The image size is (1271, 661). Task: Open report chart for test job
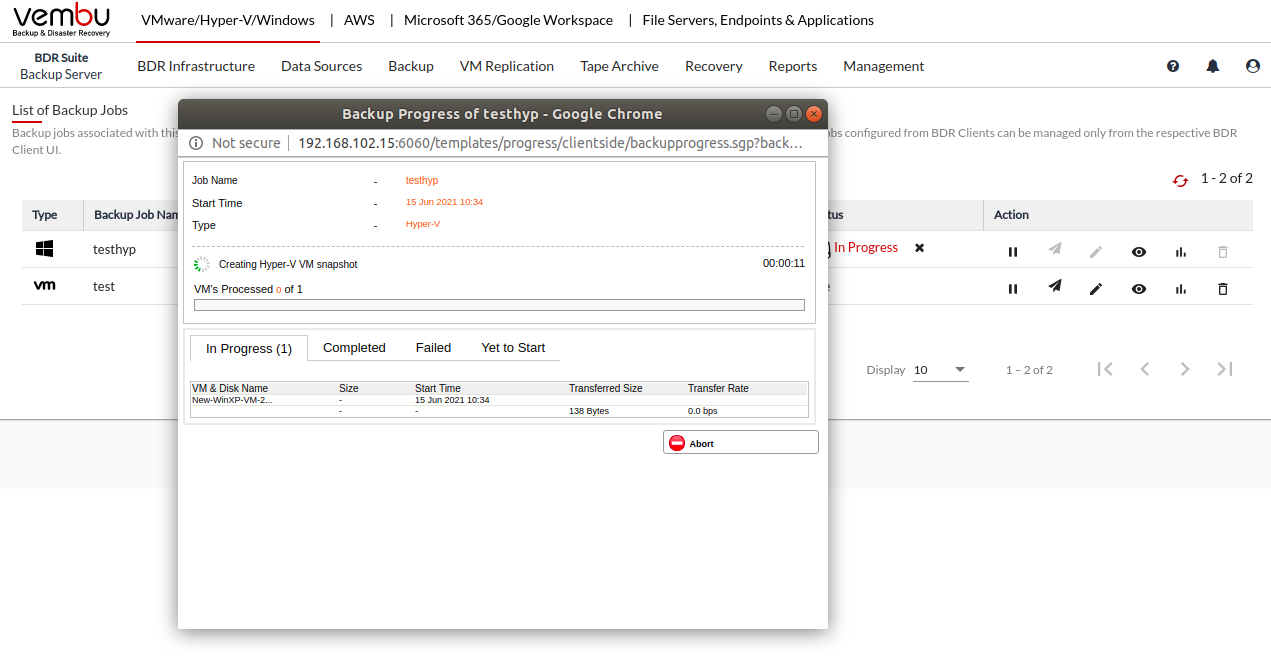1181,289
